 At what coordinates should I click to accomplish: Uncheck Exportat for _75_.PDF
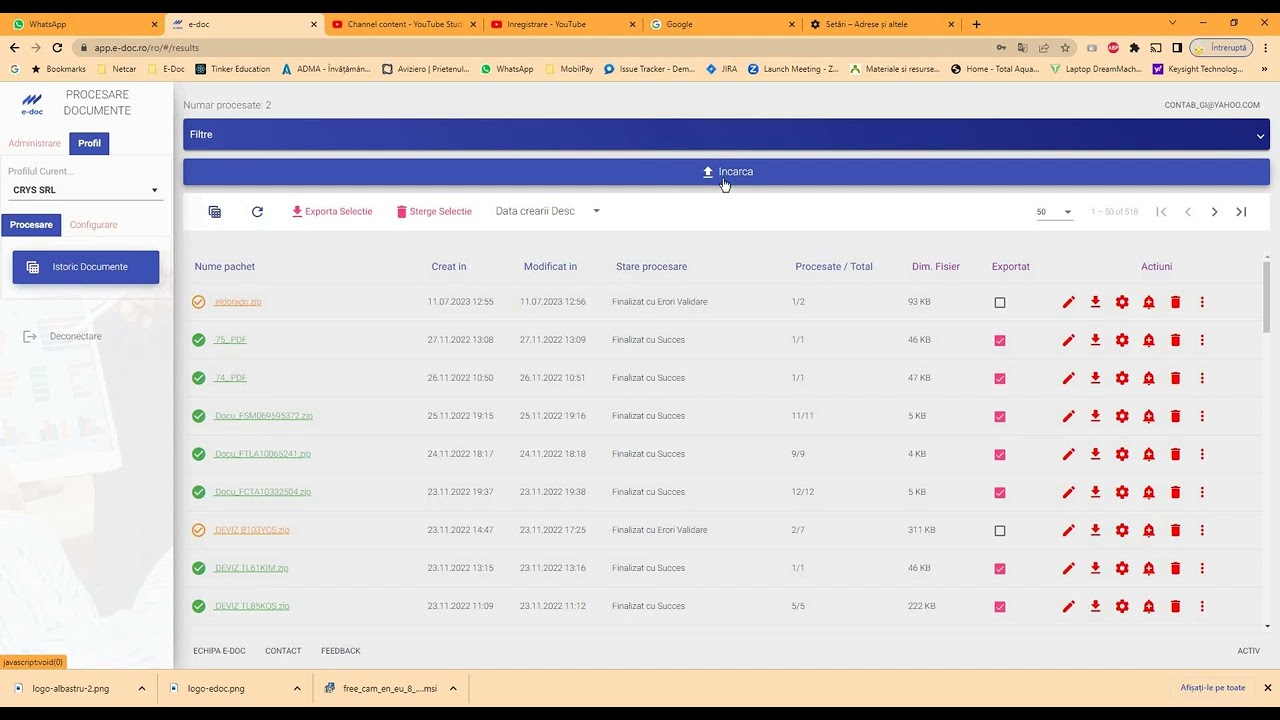click(1000, 341)
